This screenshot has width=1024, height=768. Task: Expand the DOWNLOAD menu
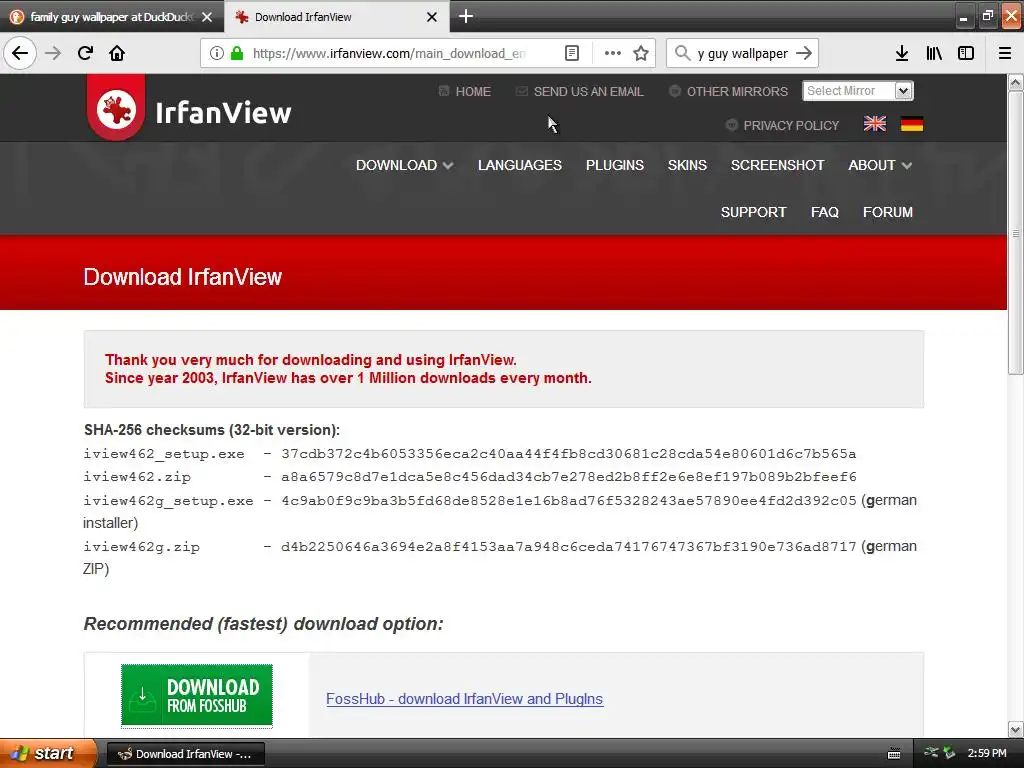pyautogui.click(x=404, y=165)
